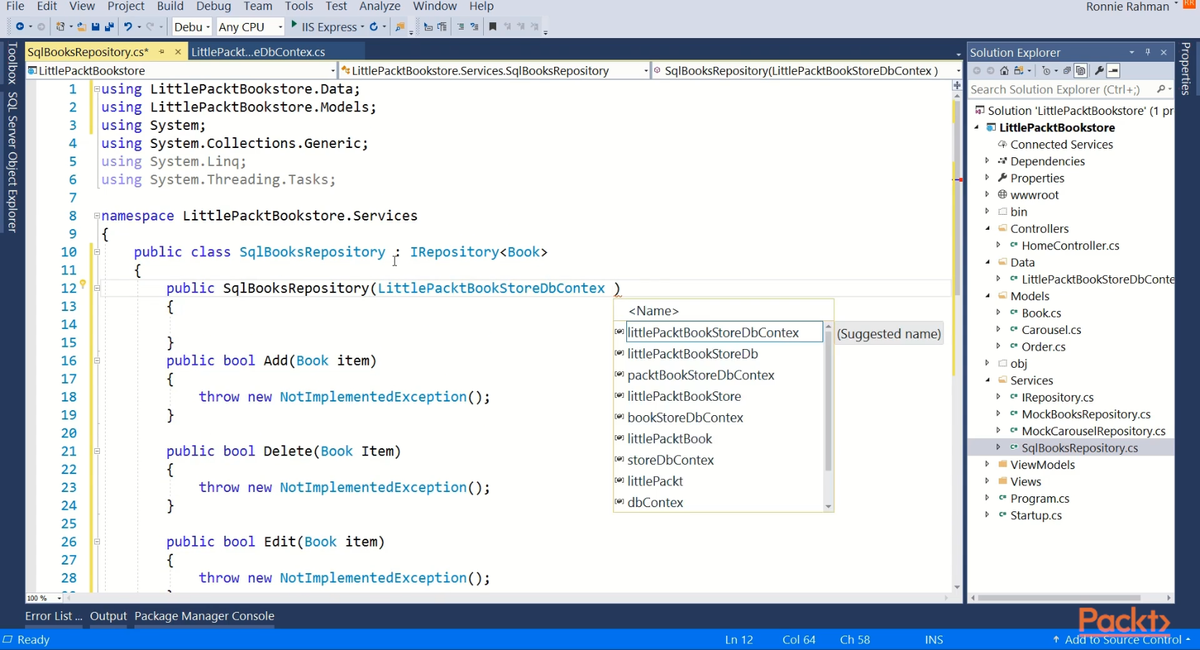This screenshot has width=1200, height=650.
Task: Save the current file with the Save icon
Action: pyautogui.click(x=95, y=26)
